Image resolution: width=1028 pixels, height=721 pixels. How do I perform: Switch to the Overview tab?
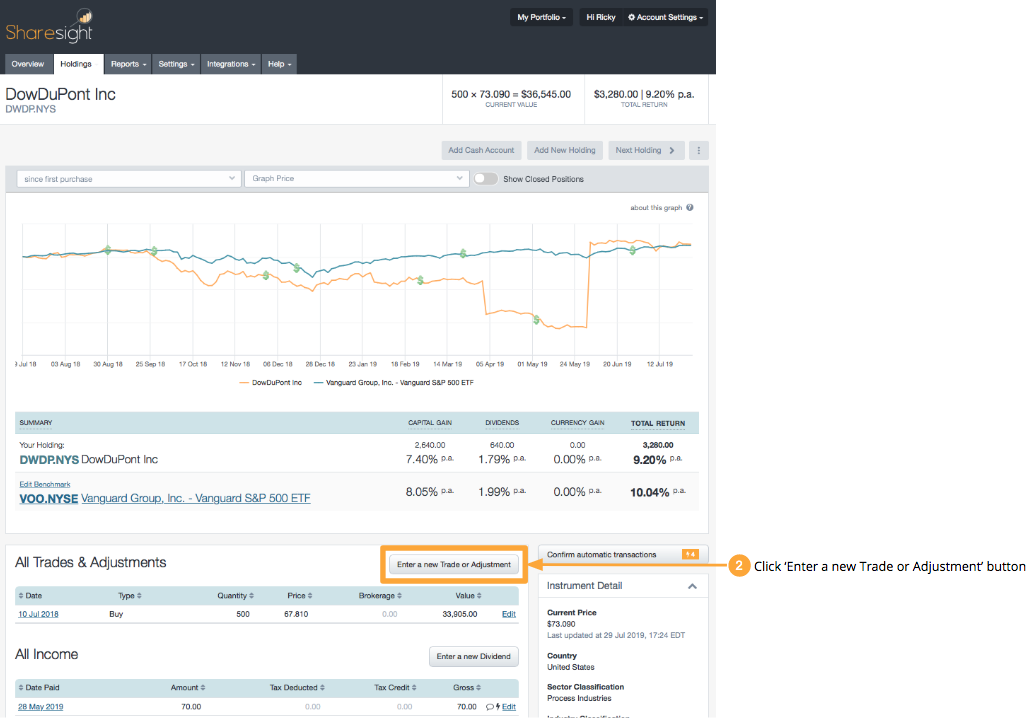(x=28, y=64)
